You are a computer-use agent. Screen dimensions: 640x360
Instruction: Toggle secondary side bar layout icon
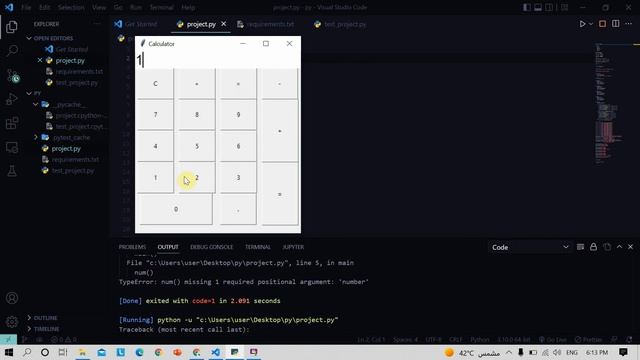point(549,7)
